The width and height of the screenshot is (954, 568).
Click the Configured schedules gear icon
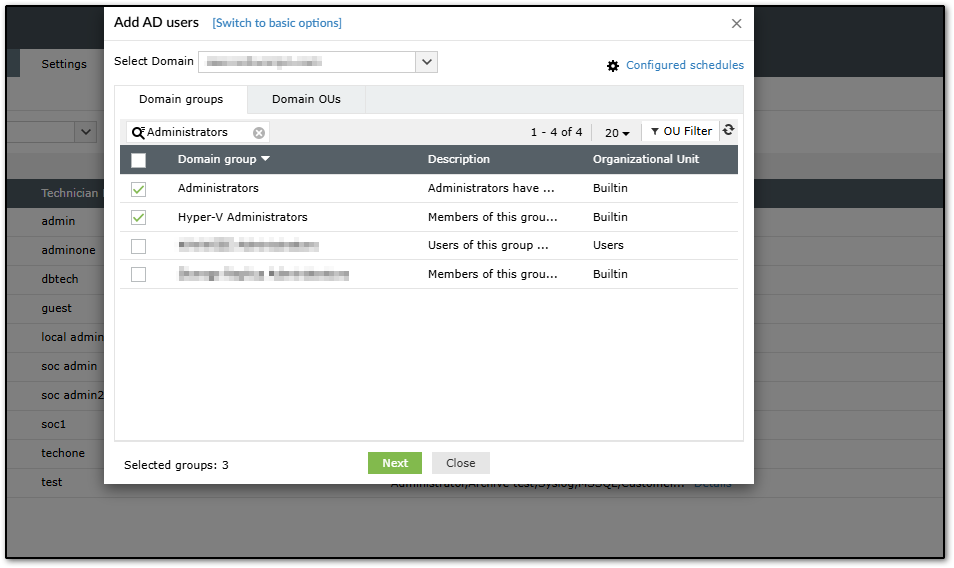[613, 66]
